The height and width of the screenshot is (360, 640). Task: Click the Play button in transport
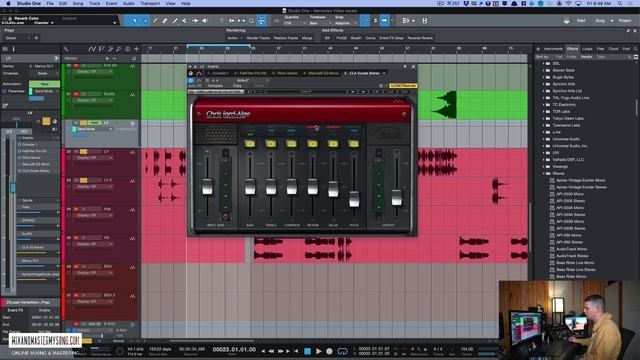click(x=318, y=351)
